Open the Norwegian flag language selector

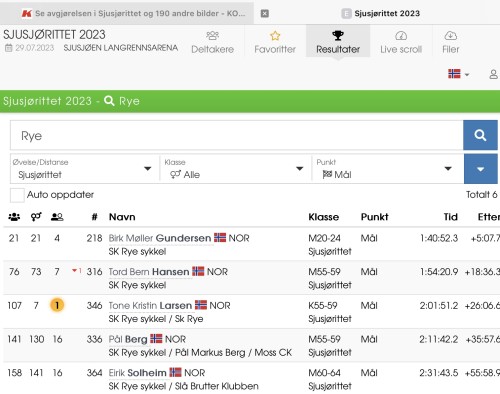coord(458,74)
